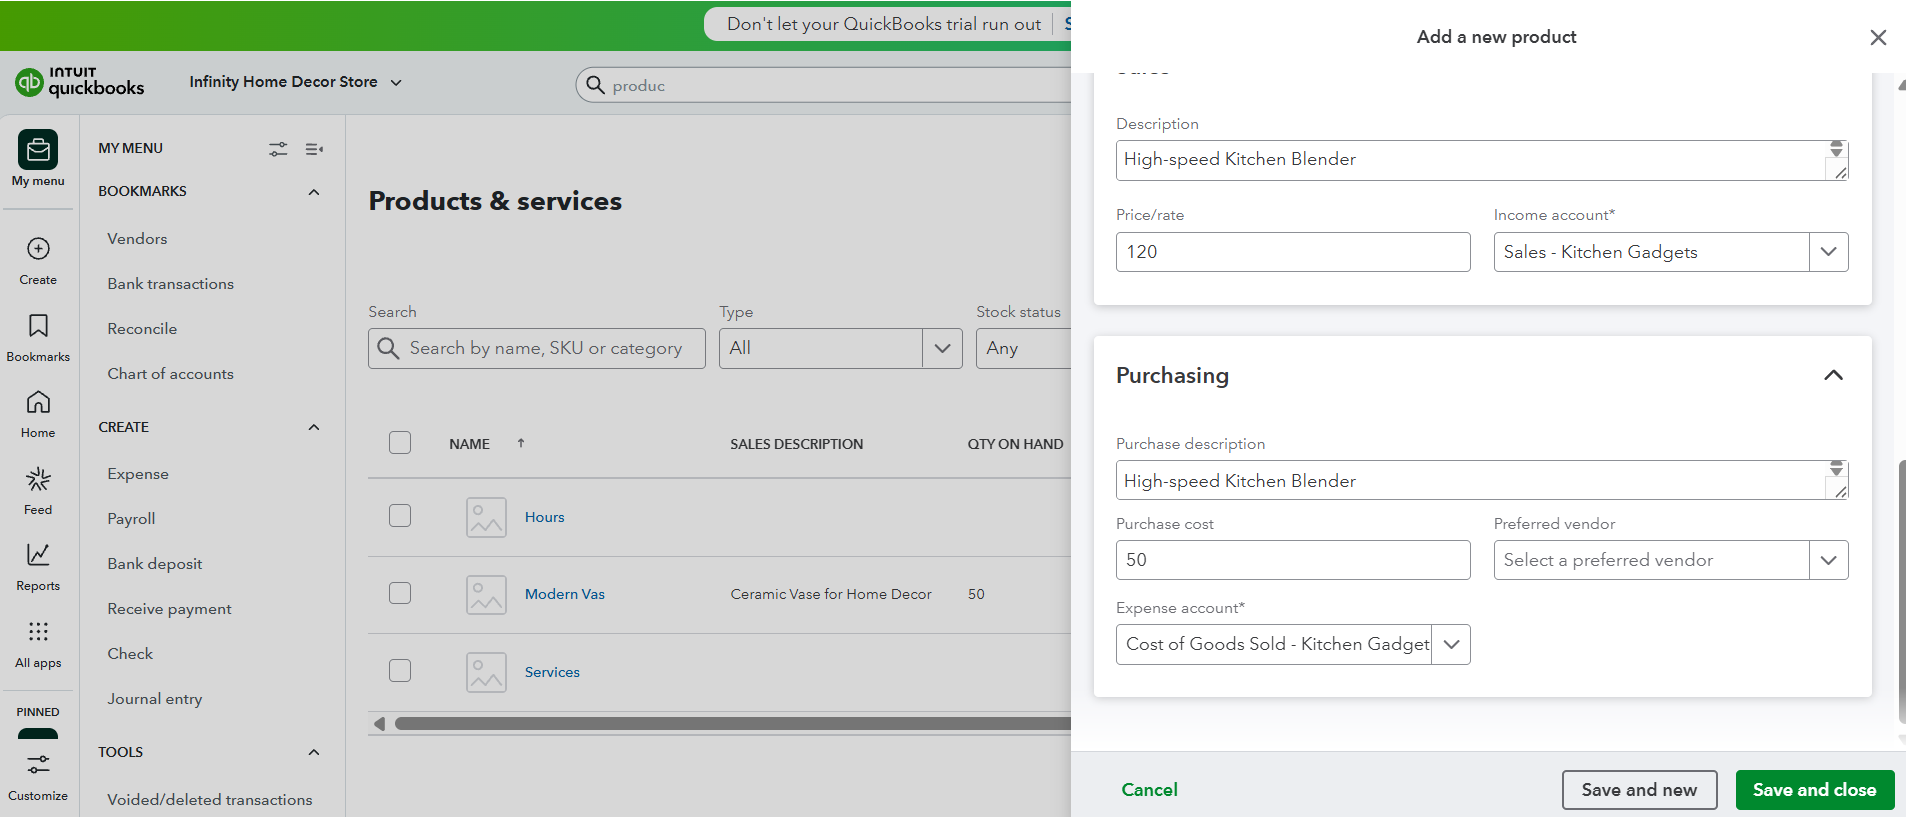Viewport: 1906px width, 817px height.
Task: Select Check under Create
Action: pos(130,654)
